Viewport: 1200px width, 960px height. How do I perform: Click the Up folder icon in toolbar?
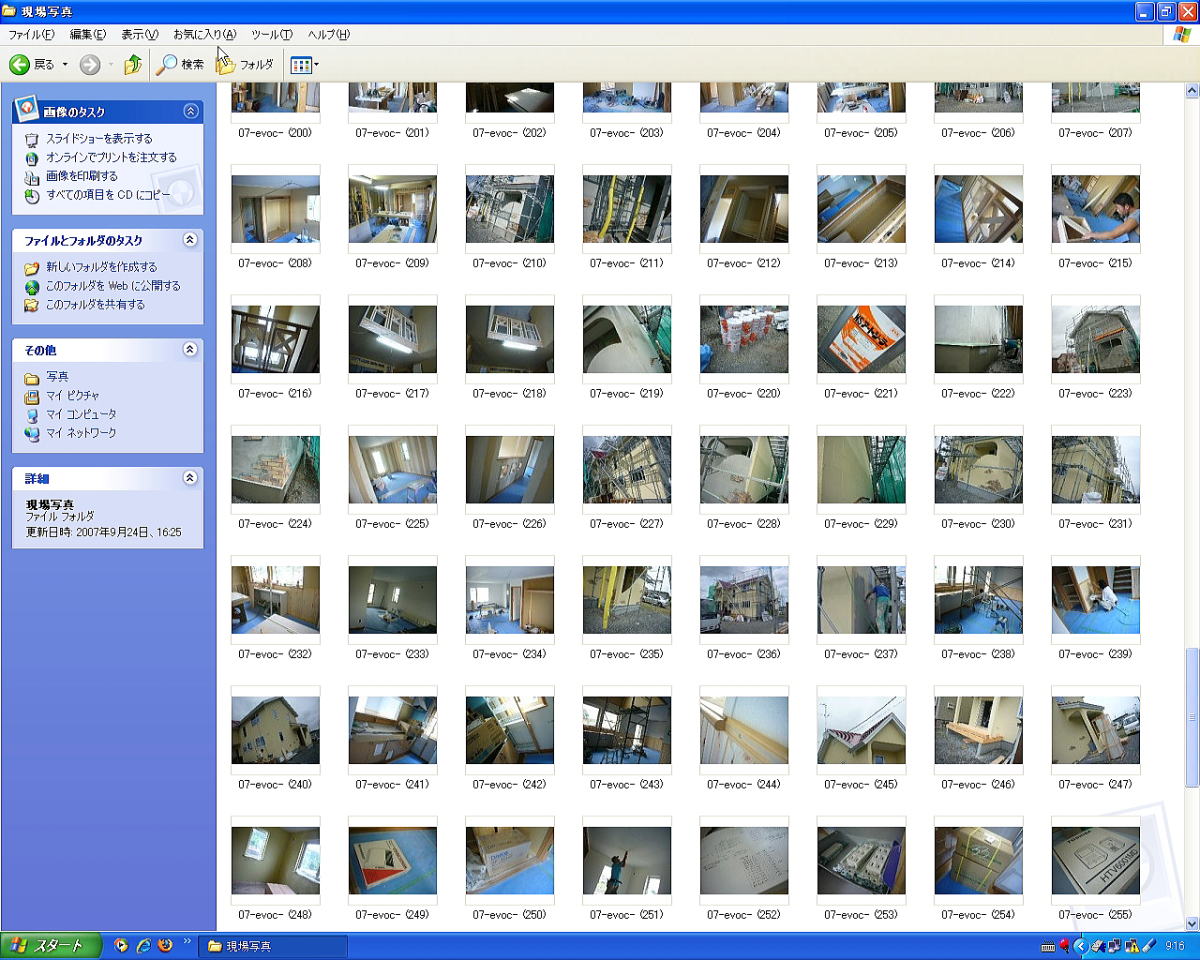click(x=133, y=65)
